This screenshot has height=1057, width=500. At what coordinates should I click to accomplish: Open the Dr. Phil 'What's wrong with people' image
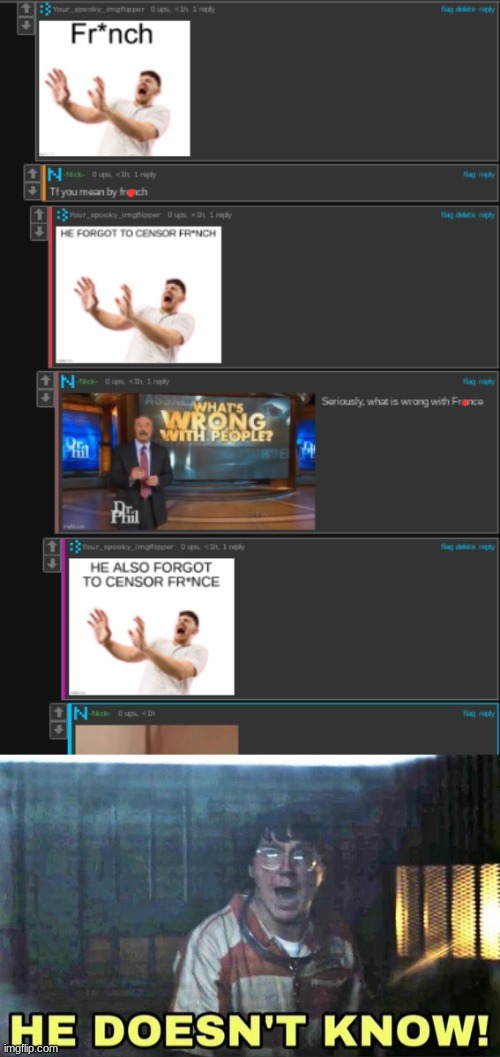coord(188,462)
